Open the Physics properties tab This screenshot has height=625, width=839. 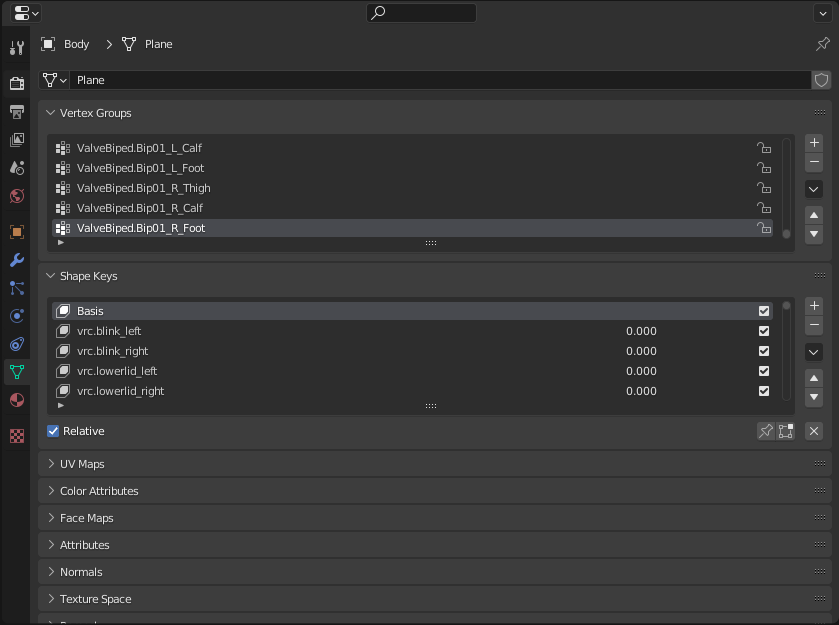(17, 316)
